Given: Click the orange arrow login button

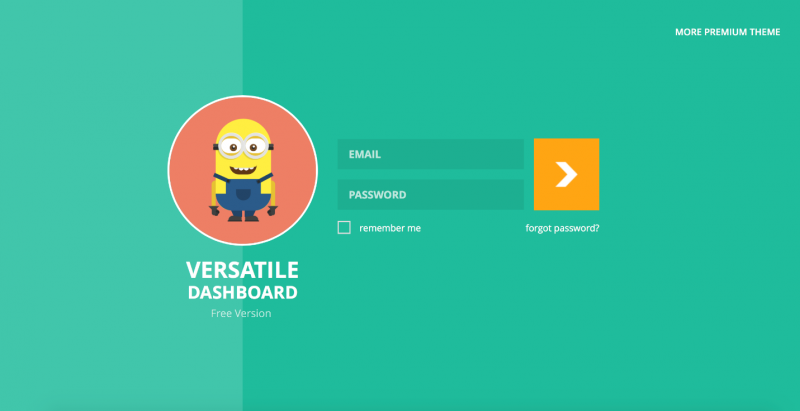Looking at the screenshot, I should click(x=566, y=174).
